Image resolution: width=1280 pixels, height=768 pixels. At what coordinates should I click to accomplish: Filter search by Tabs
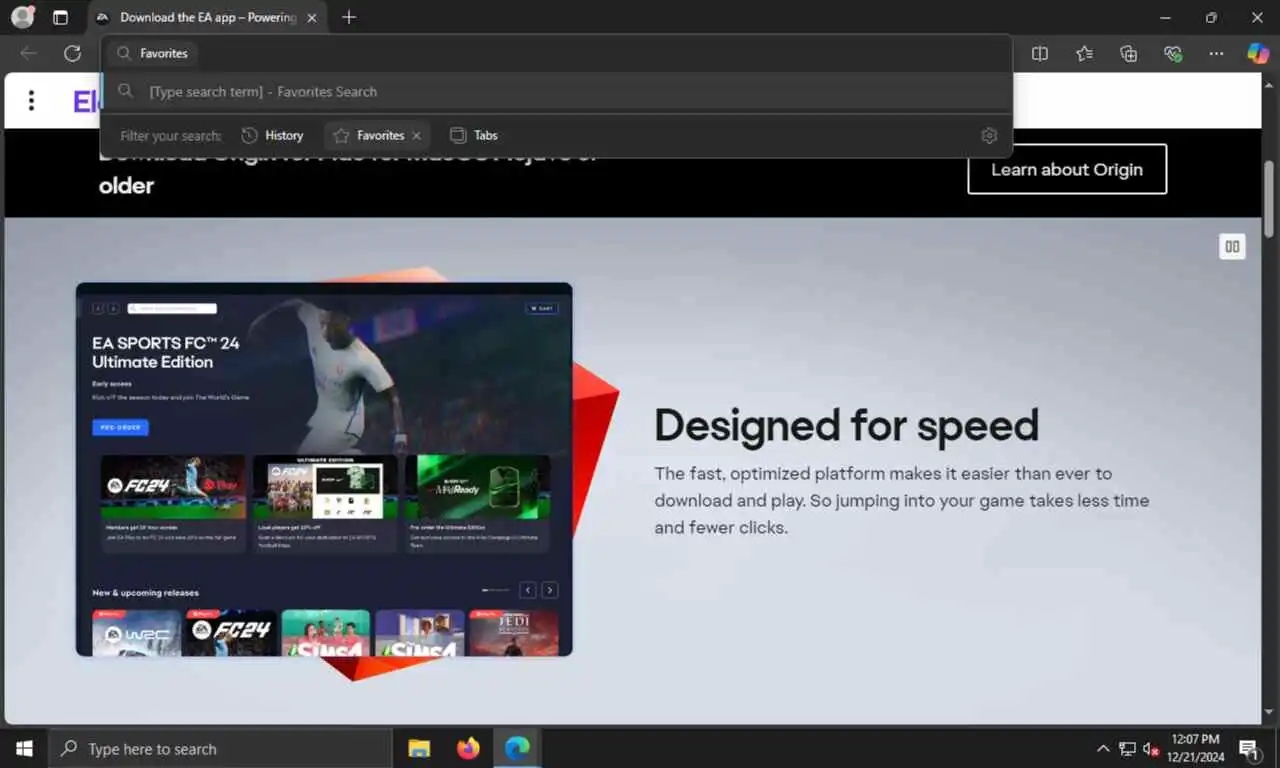(x=474, y=135)
